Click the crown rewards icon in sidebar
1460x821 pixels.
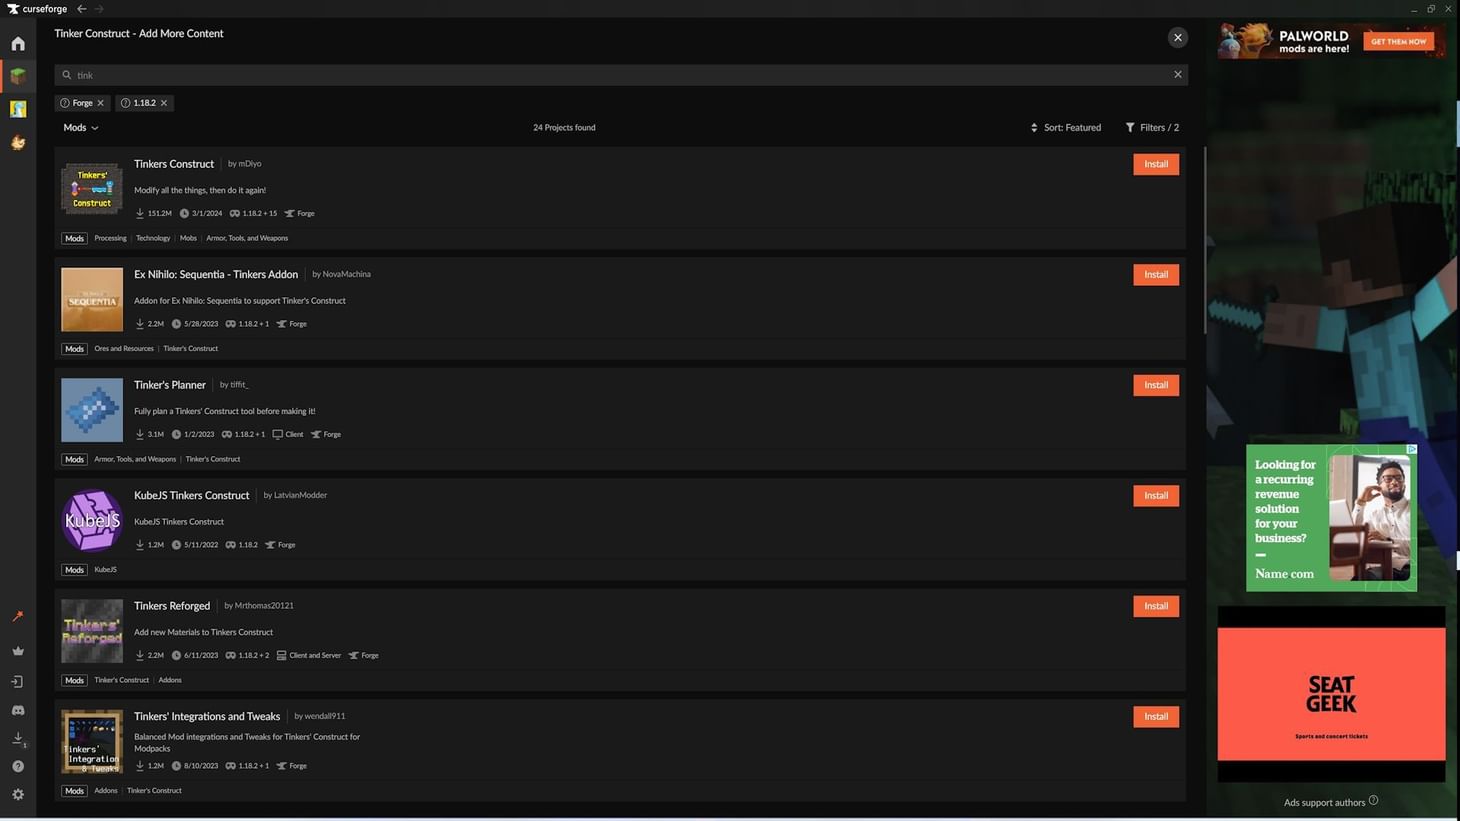point(17,650)
